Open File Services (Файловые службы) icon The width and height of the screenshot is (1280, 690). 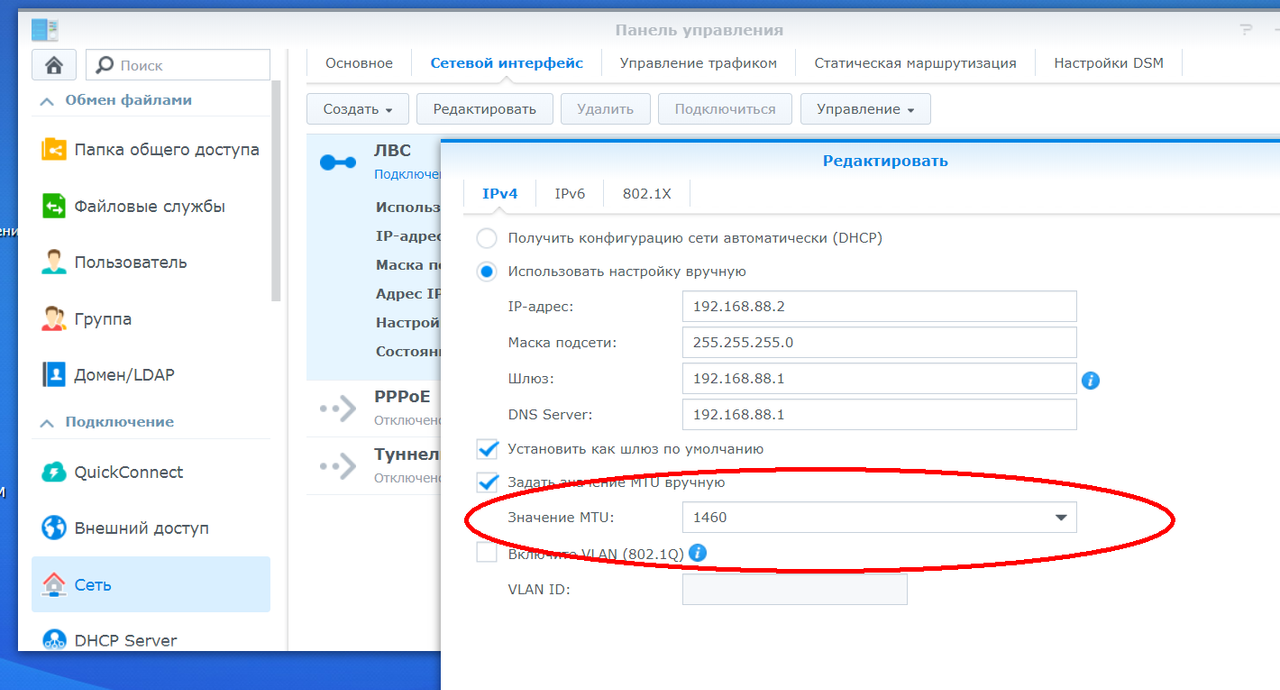coord(54,207)
